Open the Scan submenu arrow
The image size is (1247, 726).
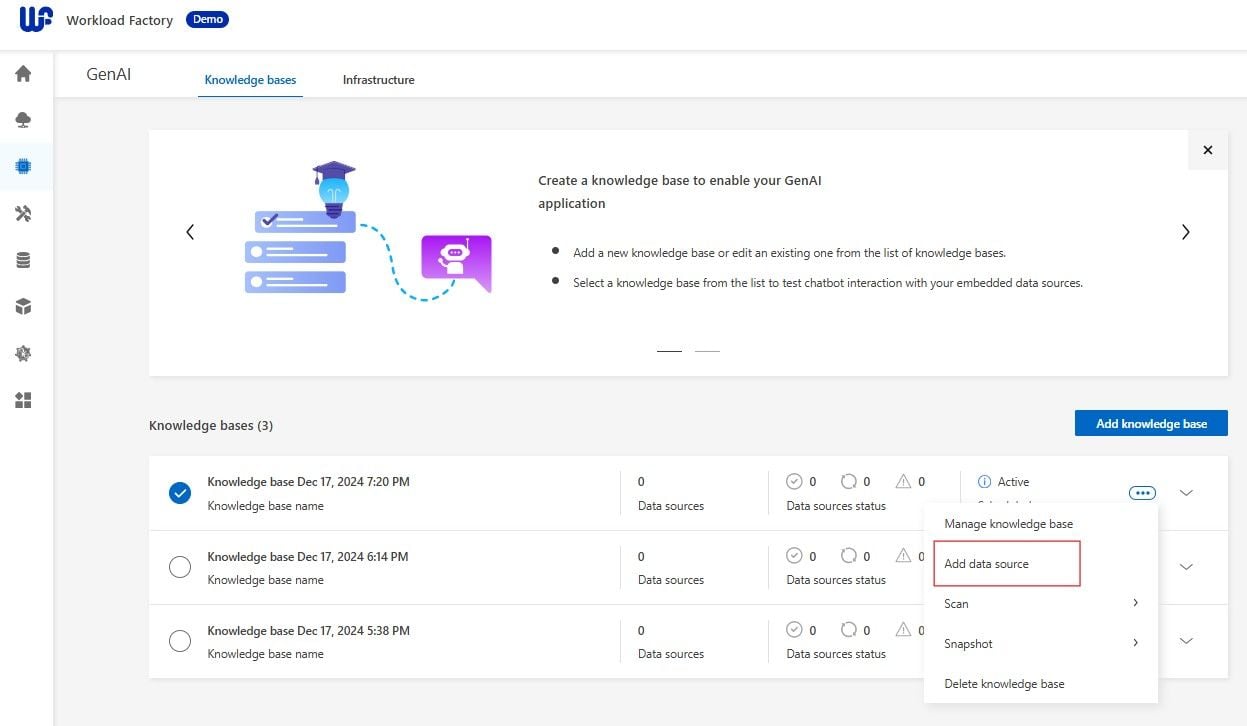(1135, 603)
